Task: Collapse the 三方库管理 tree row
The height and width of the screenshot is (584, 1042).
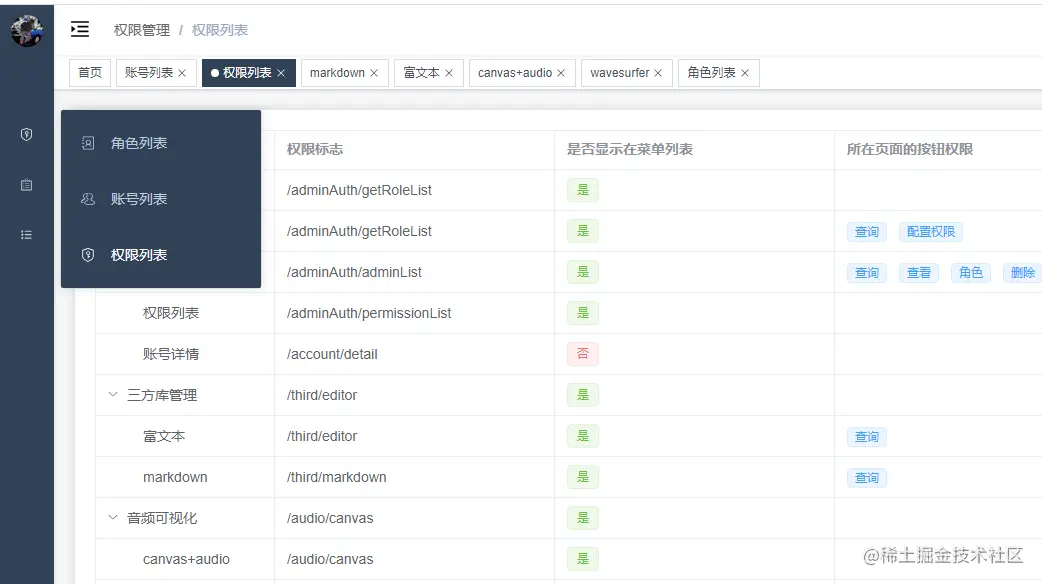Action: pyautogui.click(x=113, y=395)
